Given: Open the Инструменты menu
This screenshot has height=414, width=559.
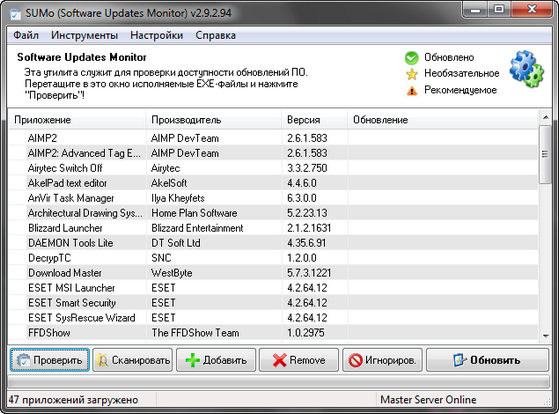Looking at the screenshot, I should point(84,35).
